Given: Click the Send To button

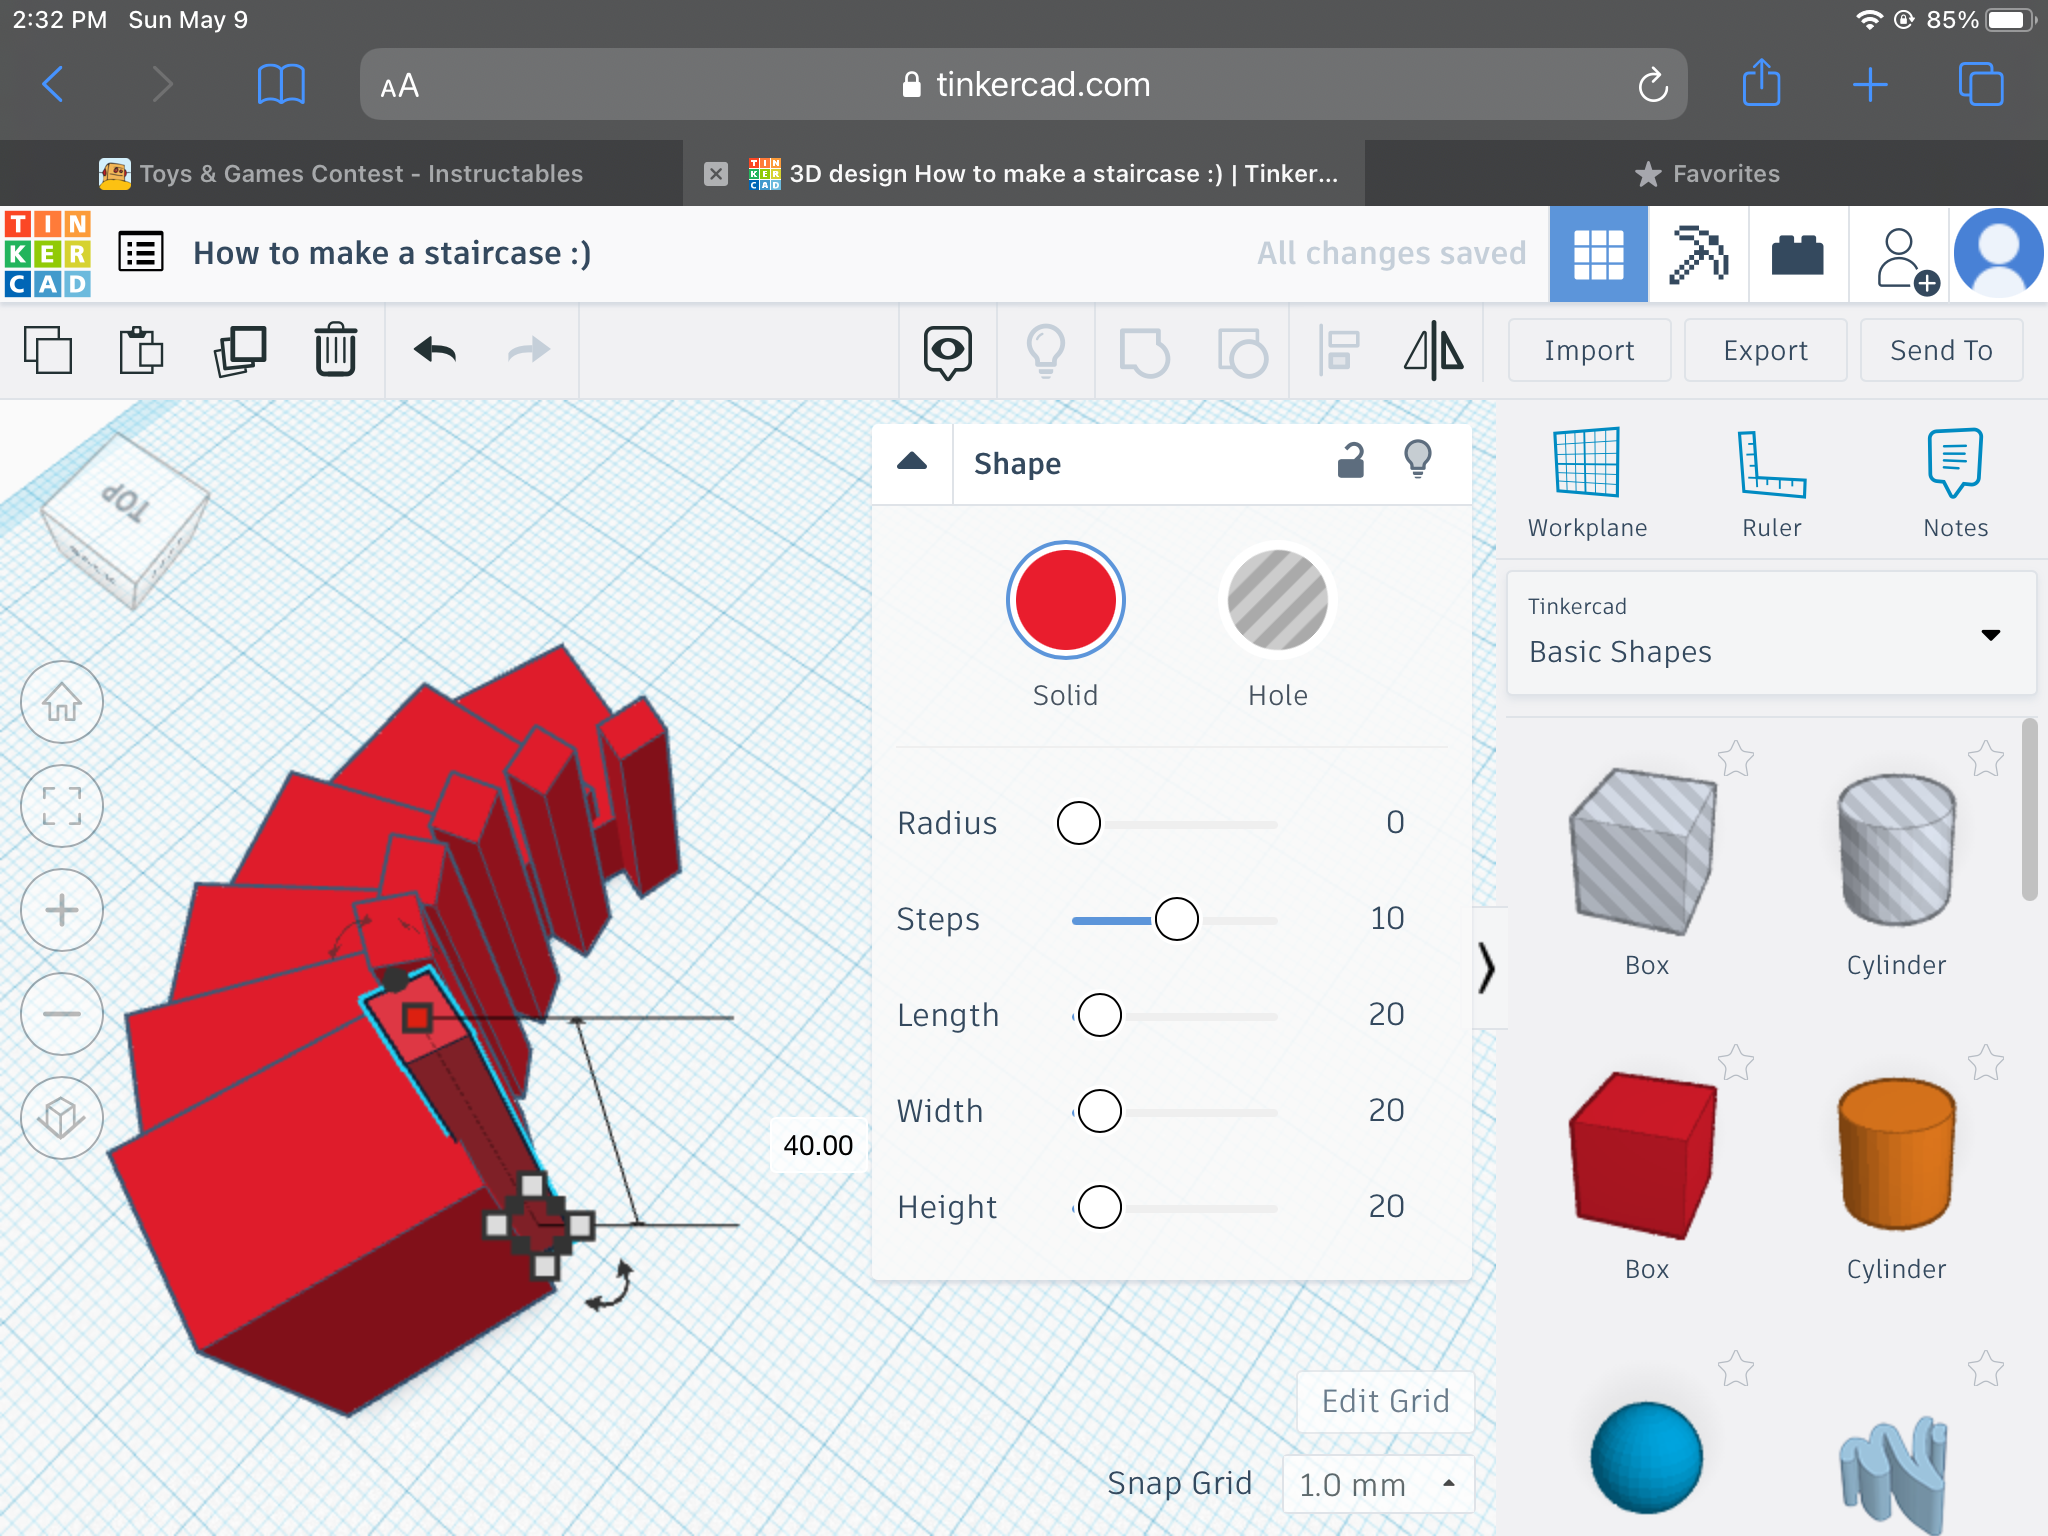Looking at the screenshot, I should pos(1941,350).
